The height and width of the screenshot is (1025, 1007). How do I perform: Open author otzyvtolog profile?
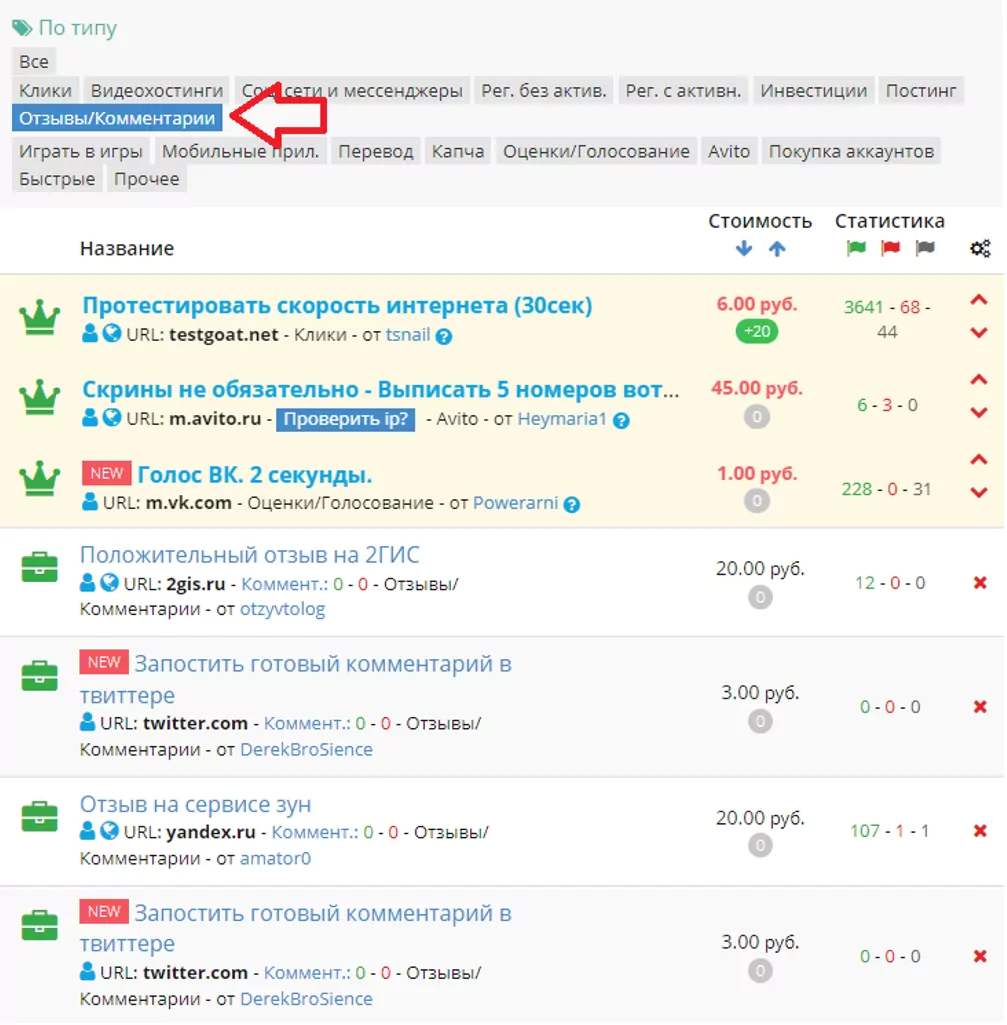pyautogui.click(x=282, y=609)
